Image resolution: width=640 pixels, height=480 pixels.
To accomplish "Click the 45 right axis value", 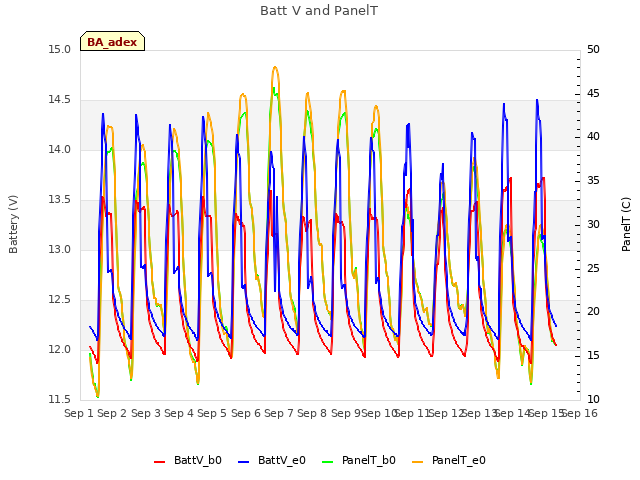I will tap(593, 93).
